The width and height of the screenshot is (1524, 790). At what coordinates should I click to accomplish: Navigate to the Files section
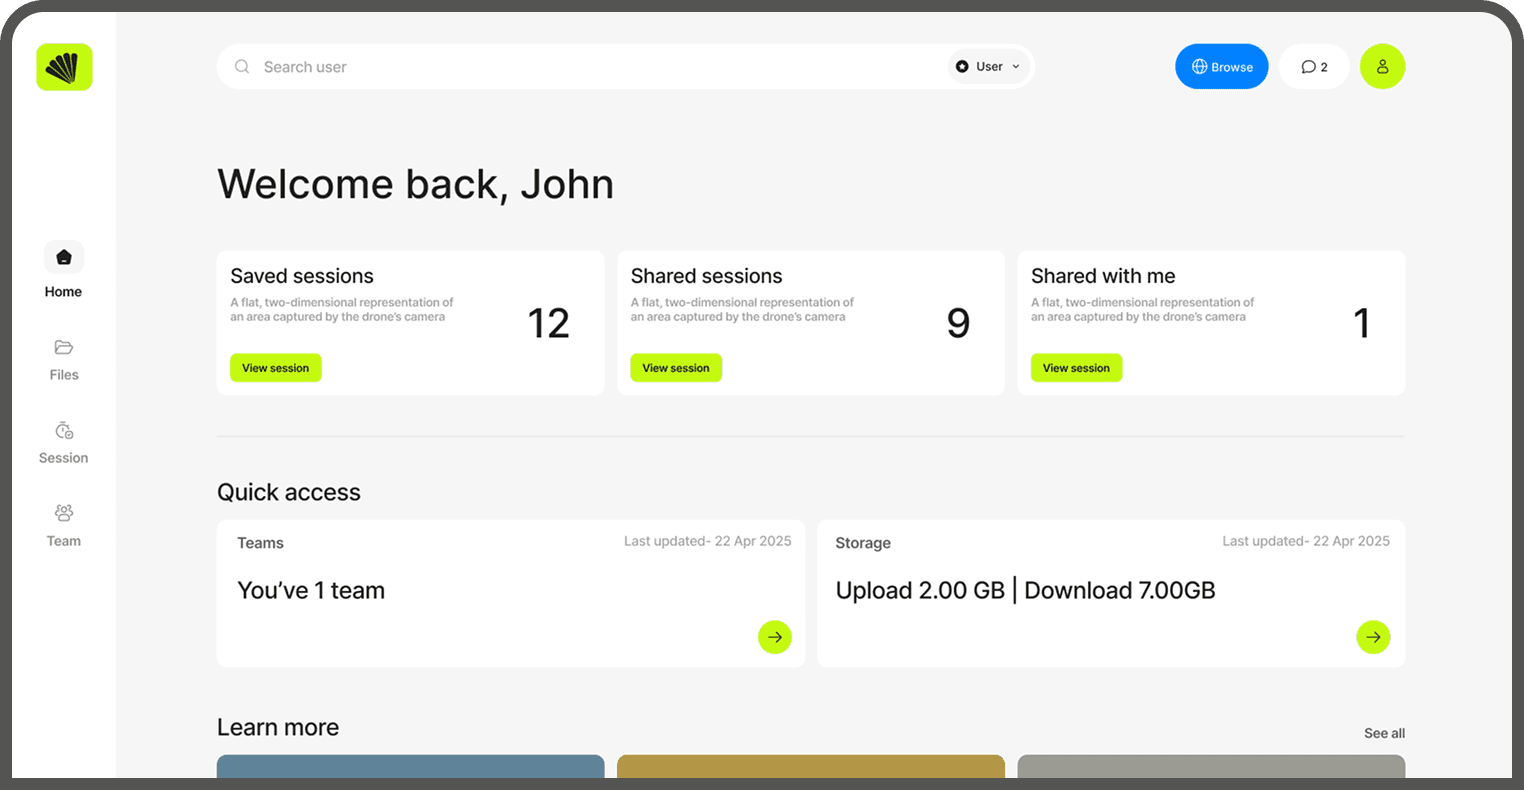click(63, 360)
